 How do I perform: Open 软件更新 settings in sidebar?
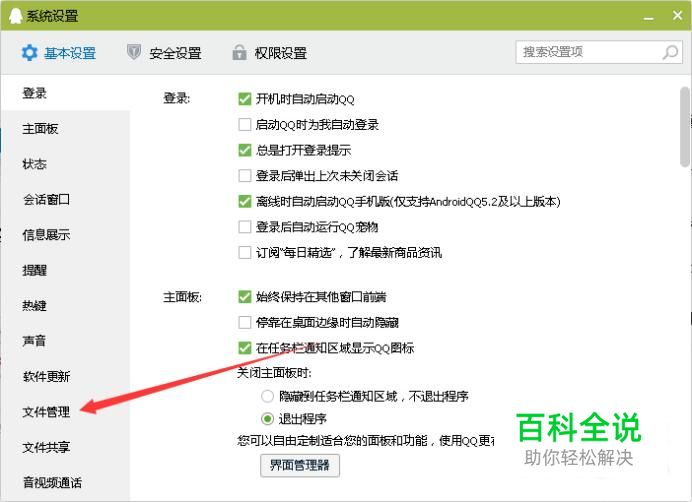[66, 376]
